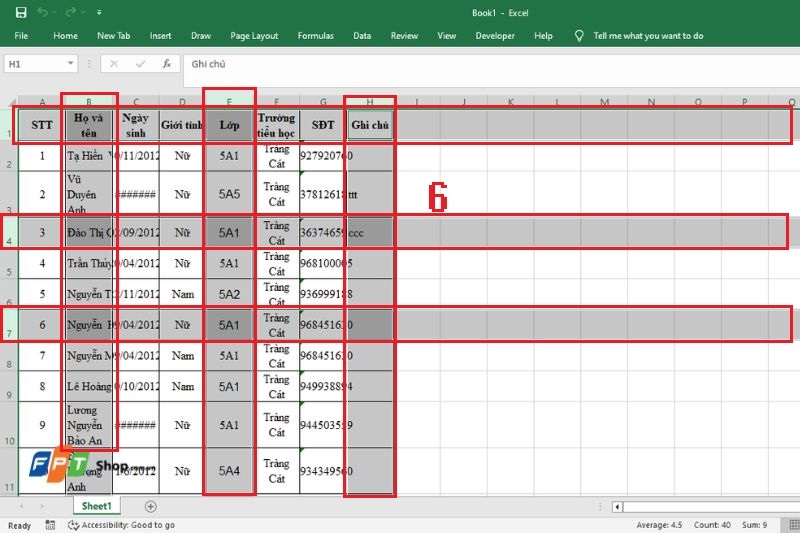Click the Name Box showing H1
This screenshot has width=800, height=533.
click(35, 64)
